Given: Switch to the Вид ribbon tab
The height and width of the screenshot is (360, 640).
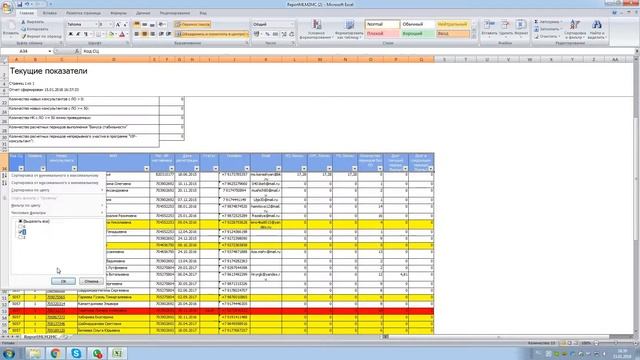Looking at the screenshot, I should coord(203,13).
